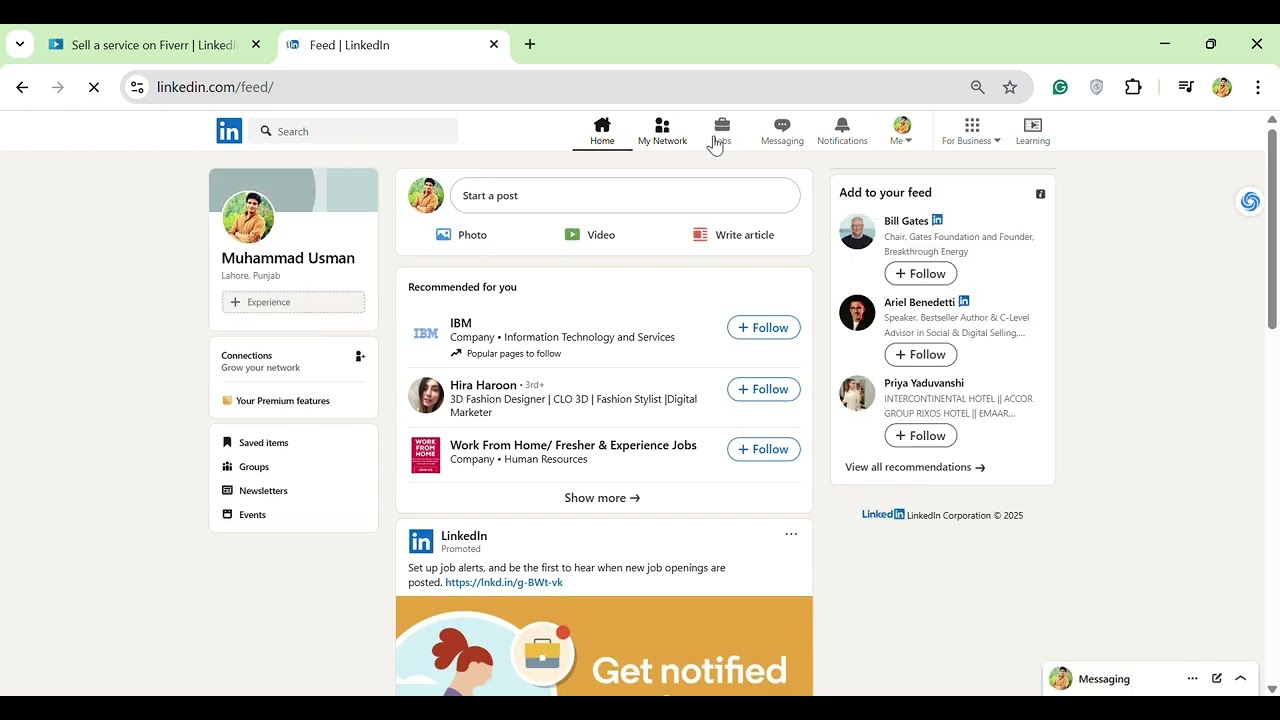The height and width of the screenshot is (720, 1280).
Task: Click the page vertical scrollbar
Action: click(x=1272, y=229)
